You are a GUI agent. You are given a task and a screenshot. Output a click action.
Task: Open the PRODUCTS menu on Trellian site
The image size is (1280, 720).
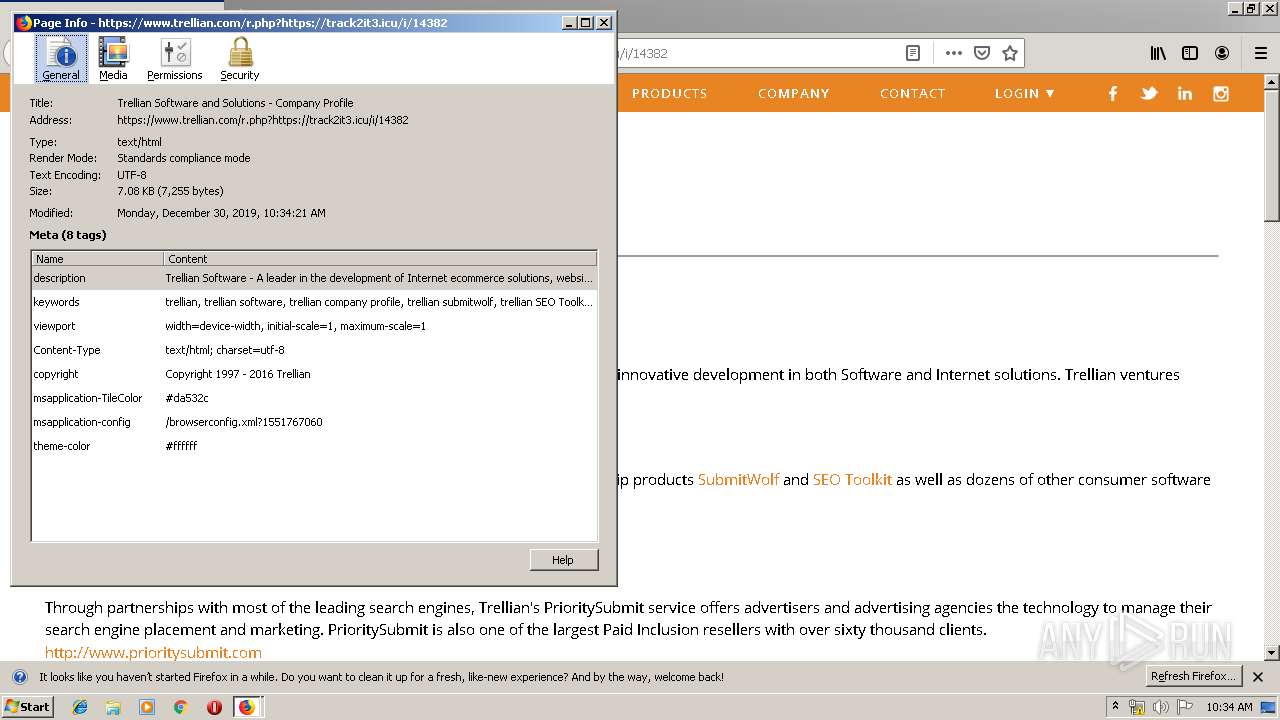click(670, 93)
